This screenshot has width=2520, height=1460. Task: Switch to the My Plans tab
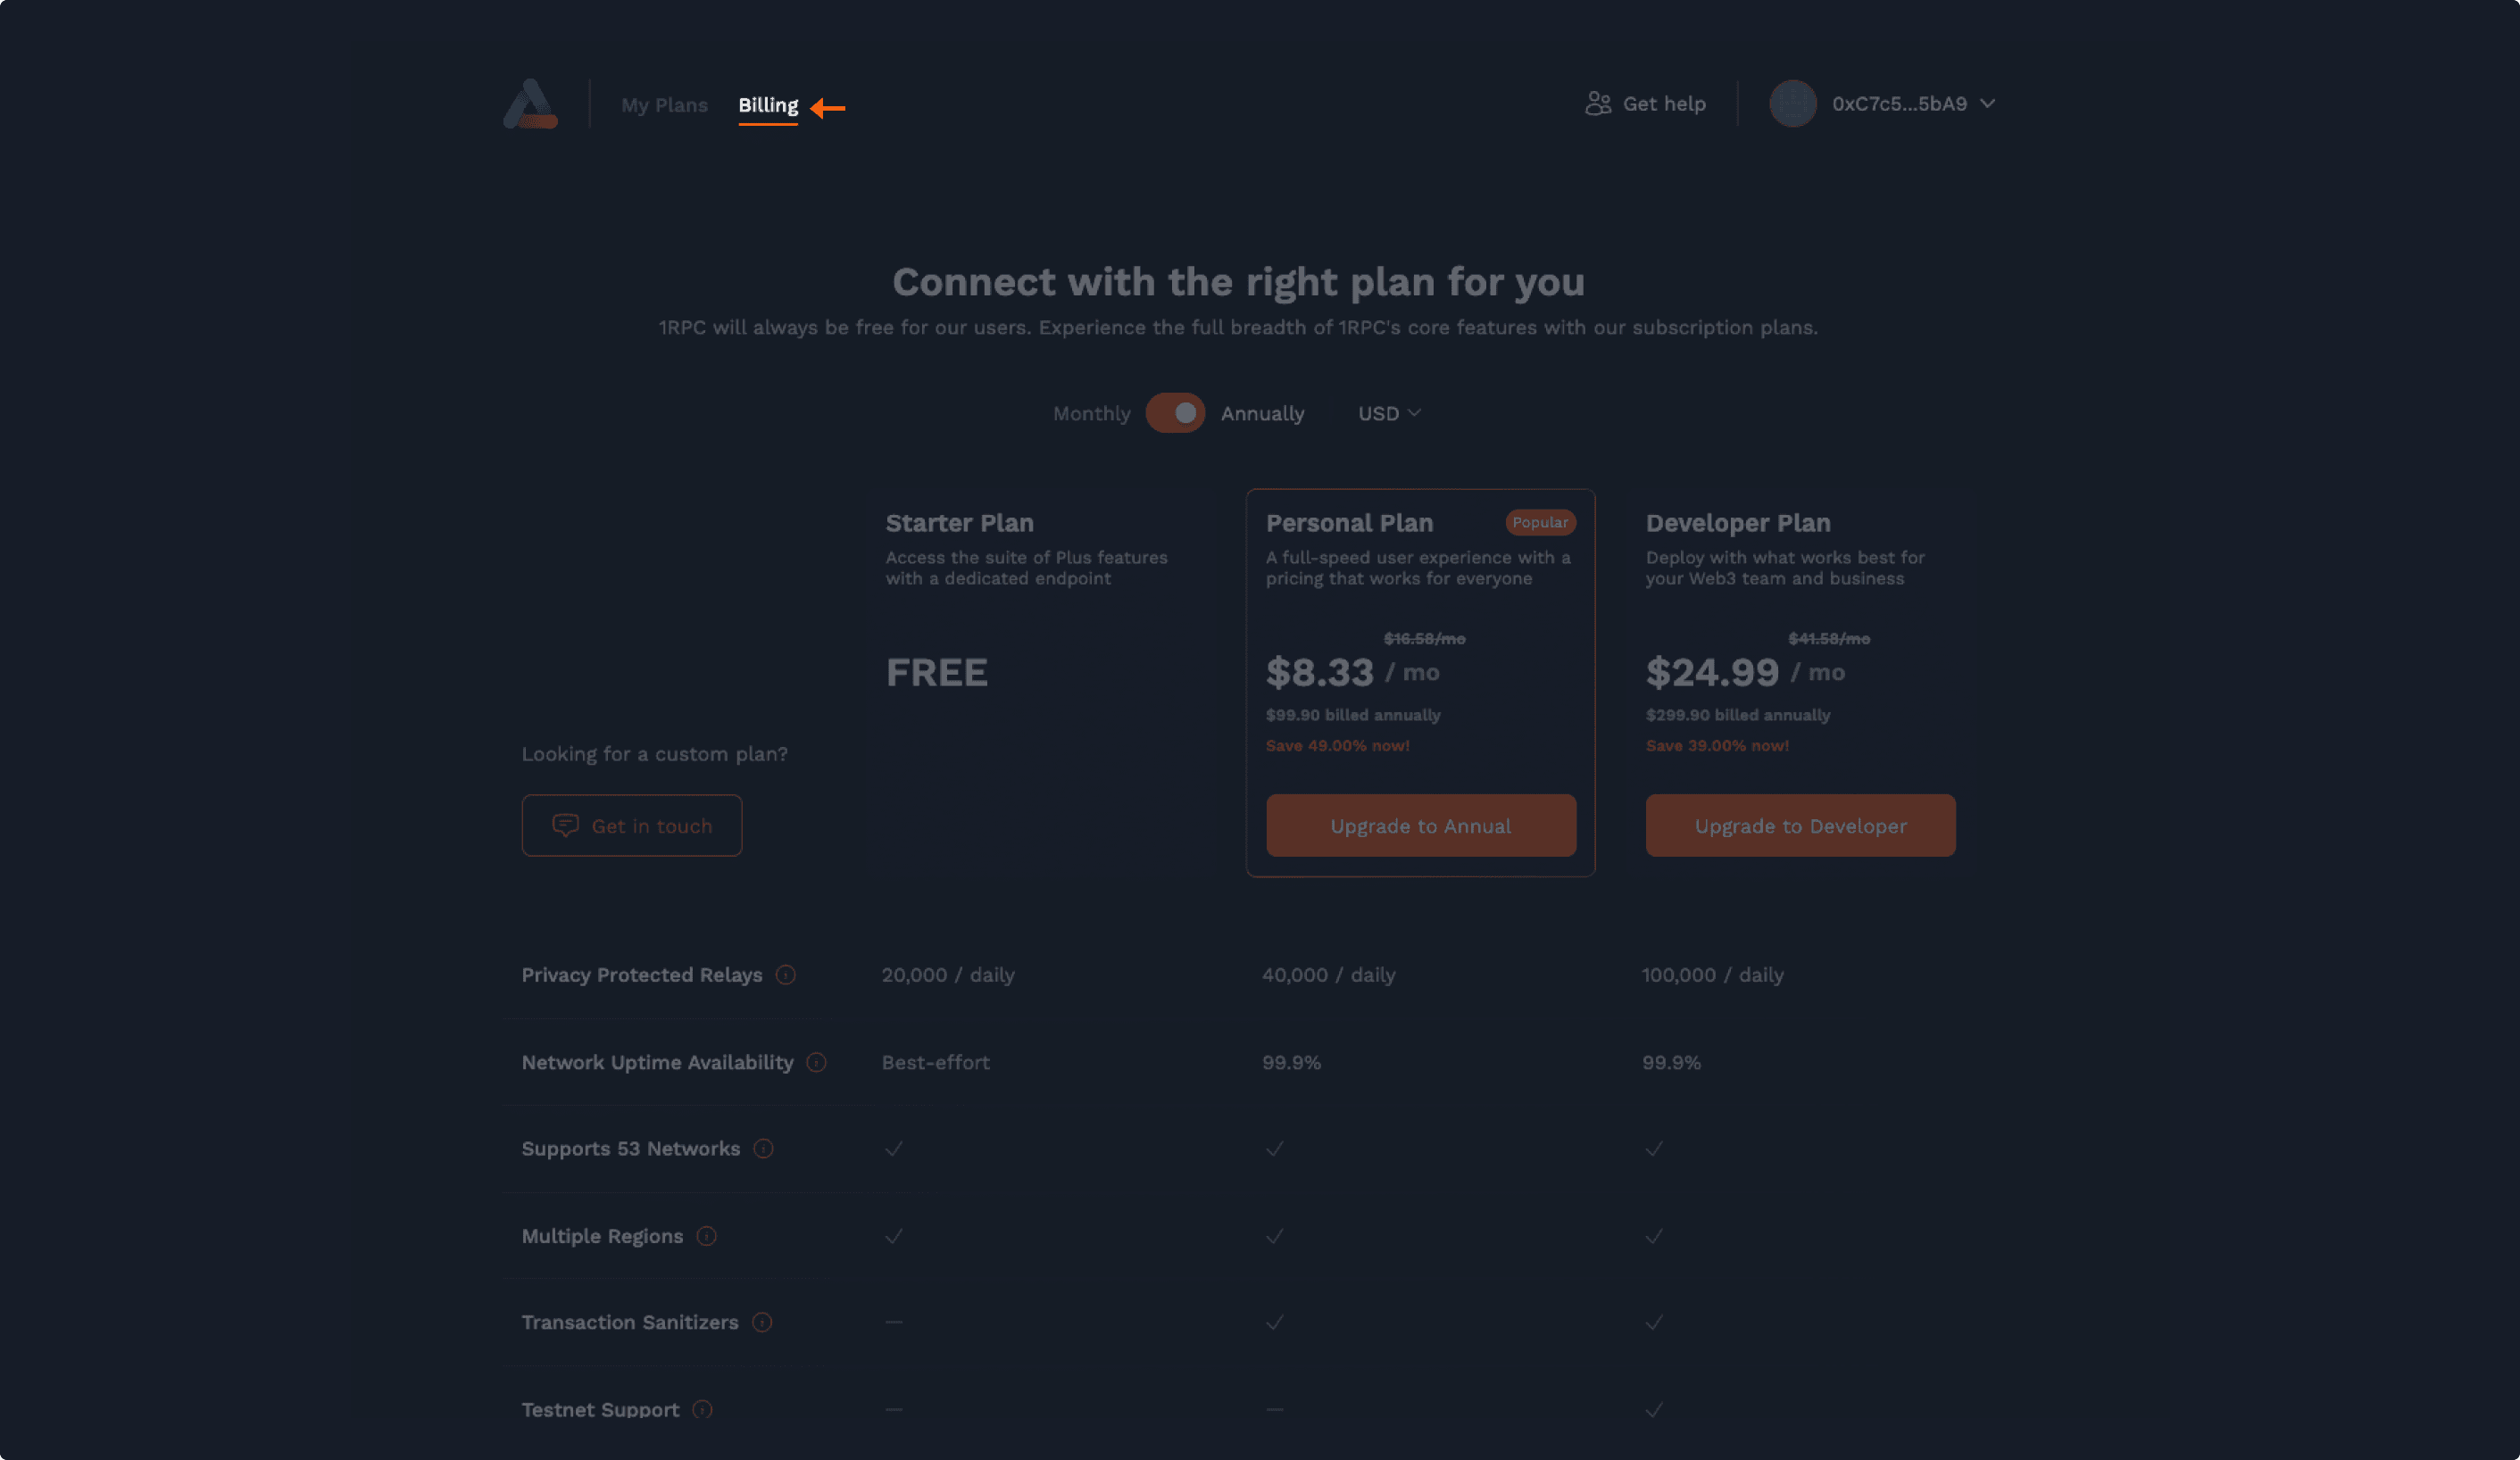pos(664,105)
